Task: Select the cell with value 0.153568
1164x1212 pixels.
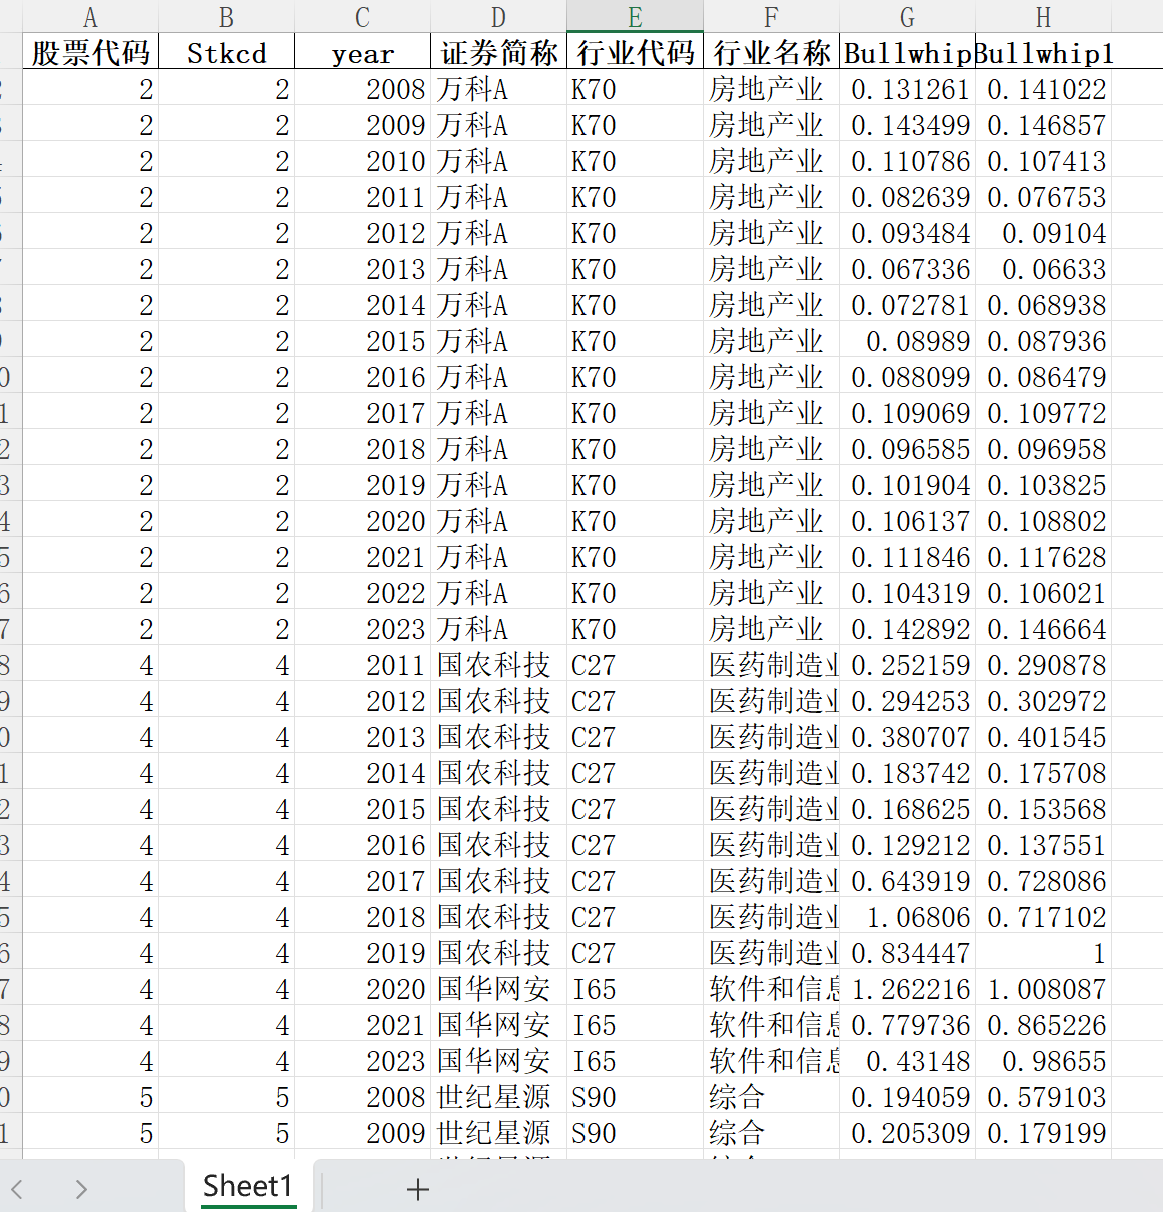Action: click(x=1043, y=809)
